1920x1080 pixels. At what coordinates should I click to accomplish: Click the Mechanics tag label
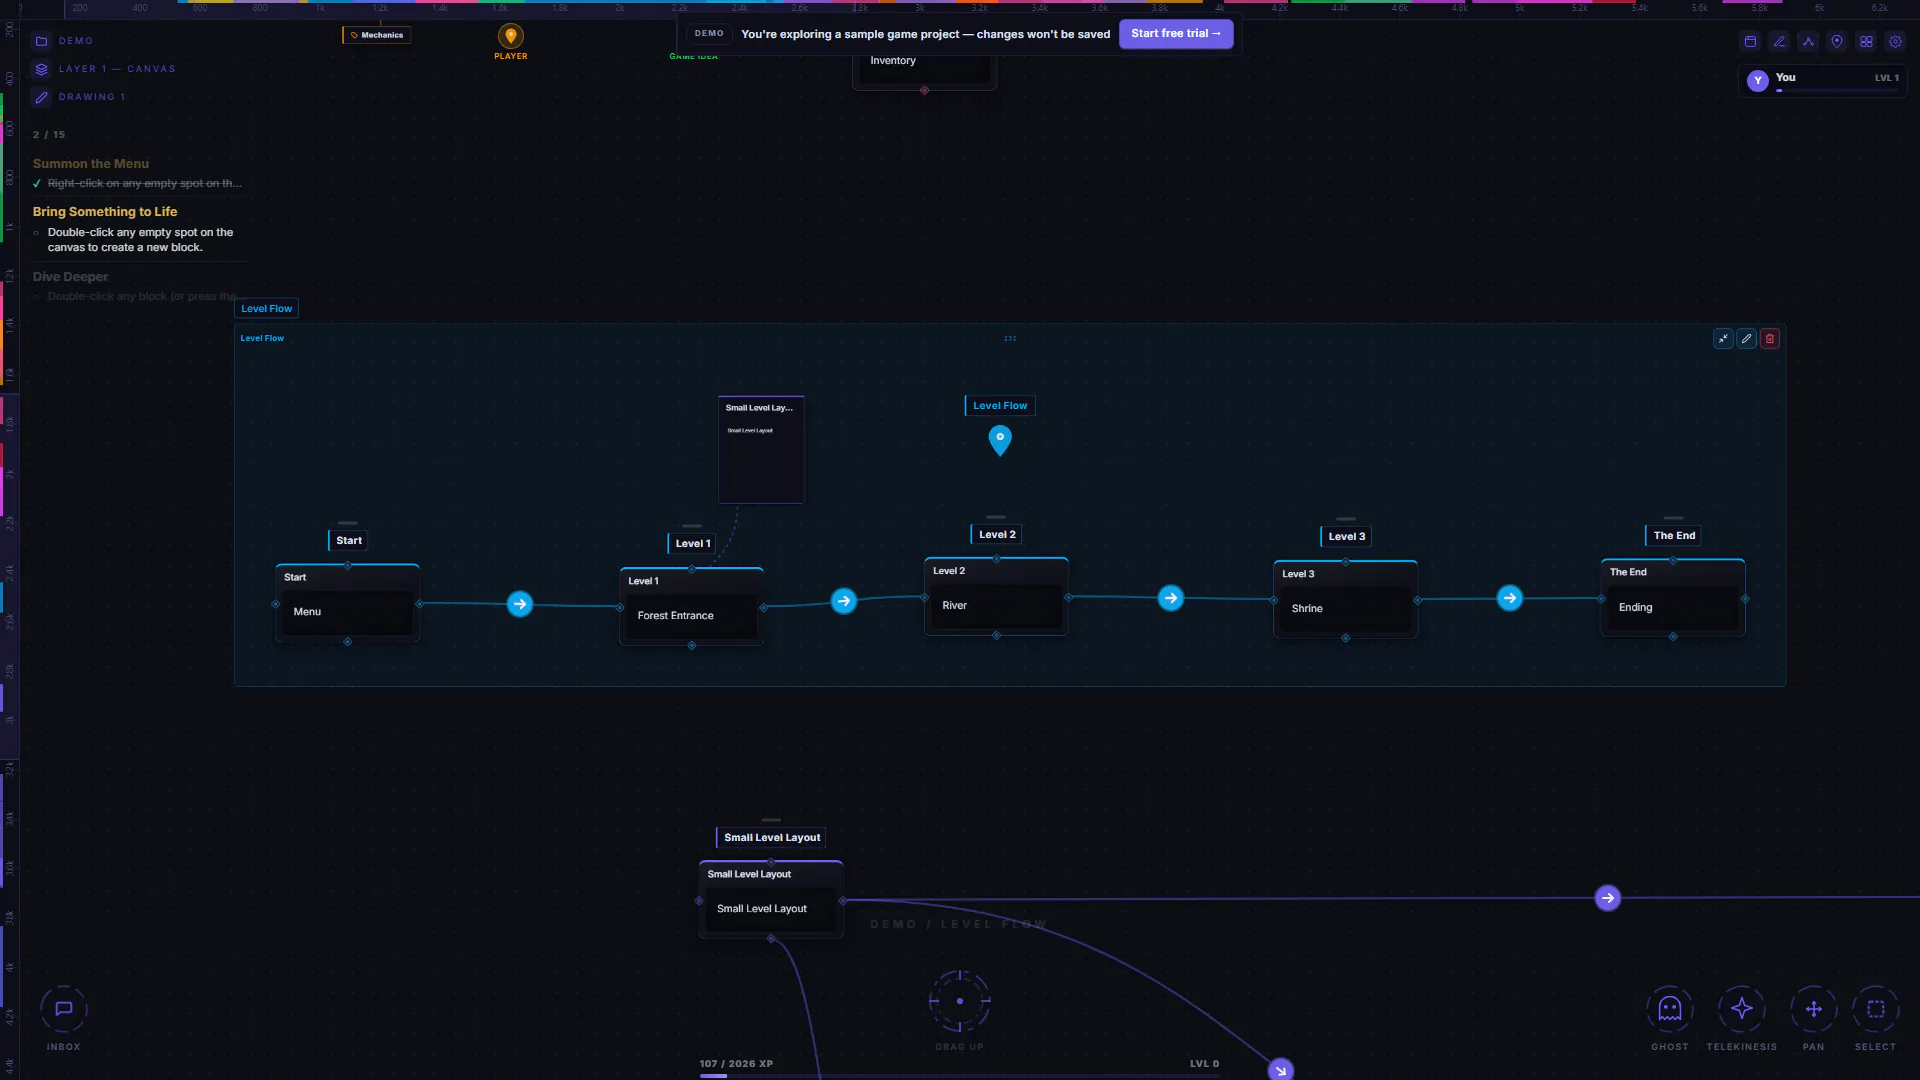[x=377, y=35]
